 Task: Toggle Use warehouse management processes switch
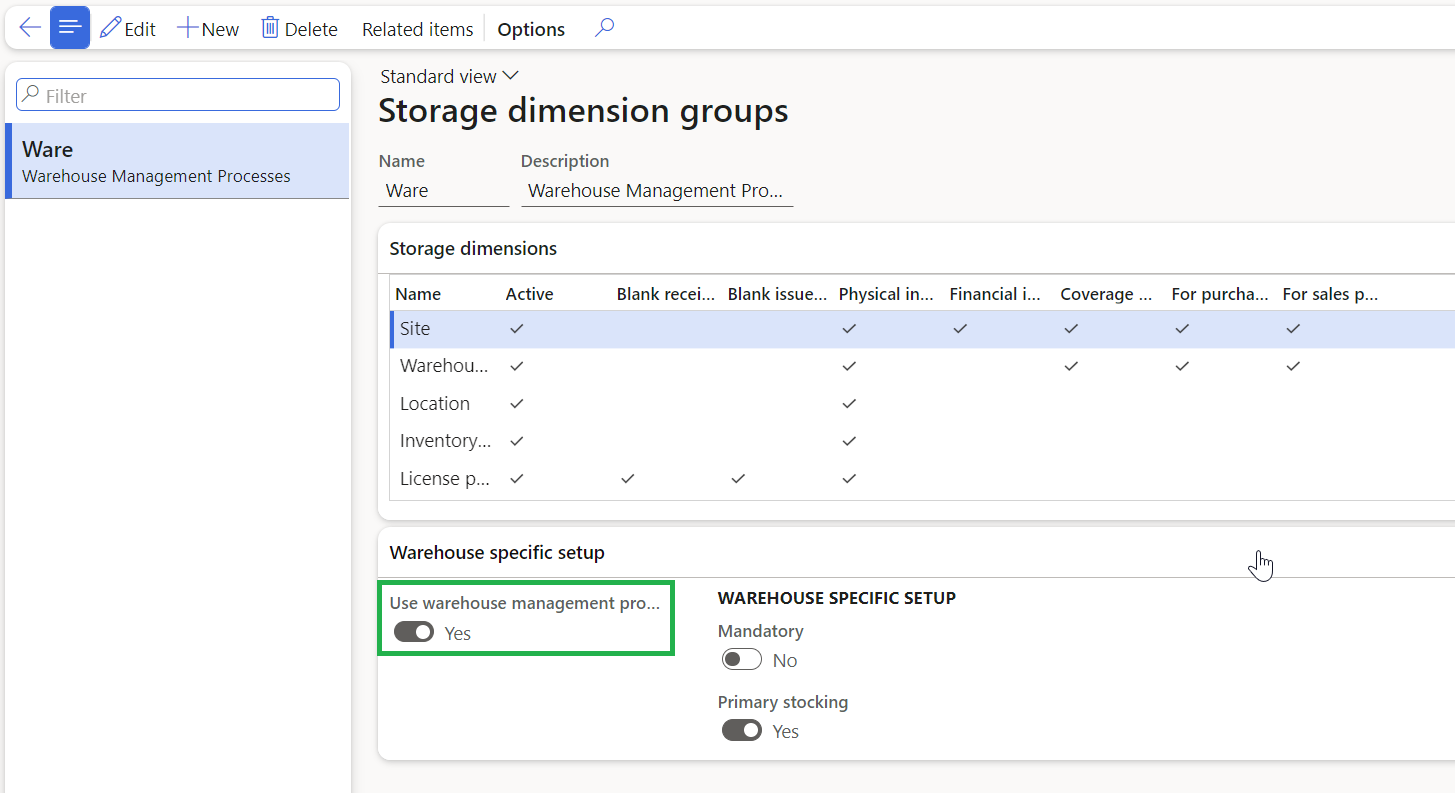[414, 632]
